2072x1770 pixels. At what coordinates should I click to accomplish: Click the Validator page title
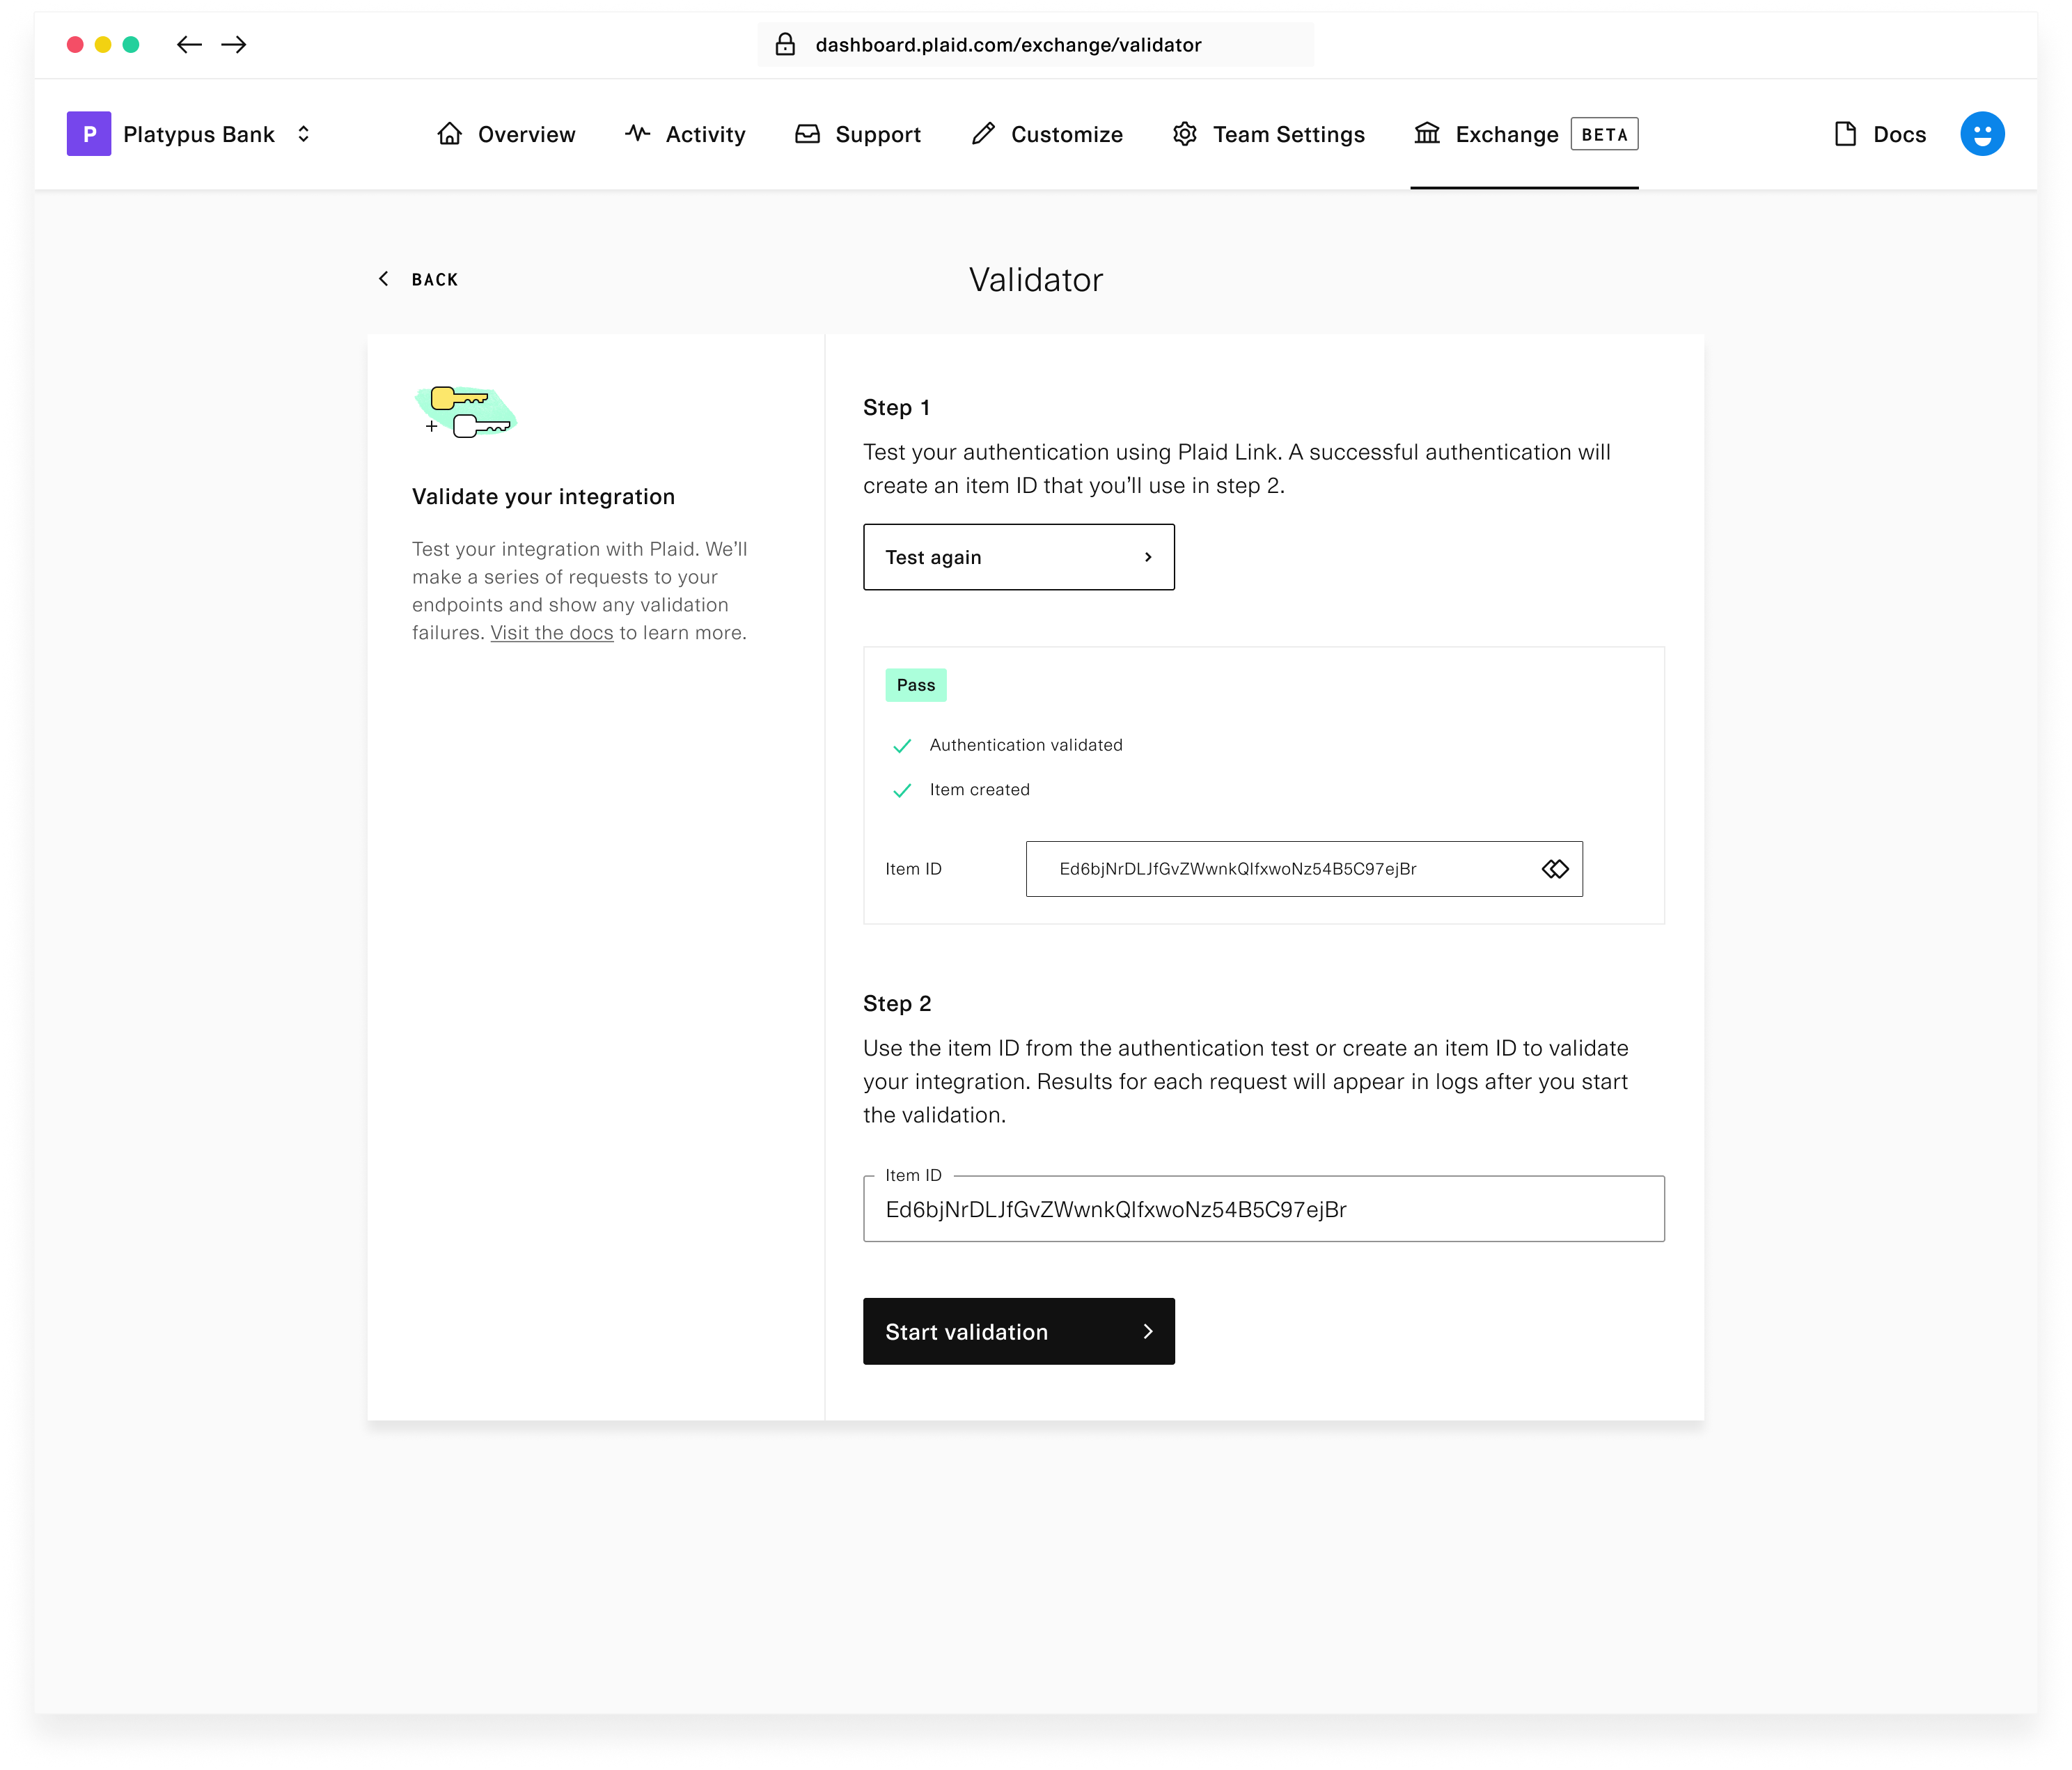tap(1036, 279)
